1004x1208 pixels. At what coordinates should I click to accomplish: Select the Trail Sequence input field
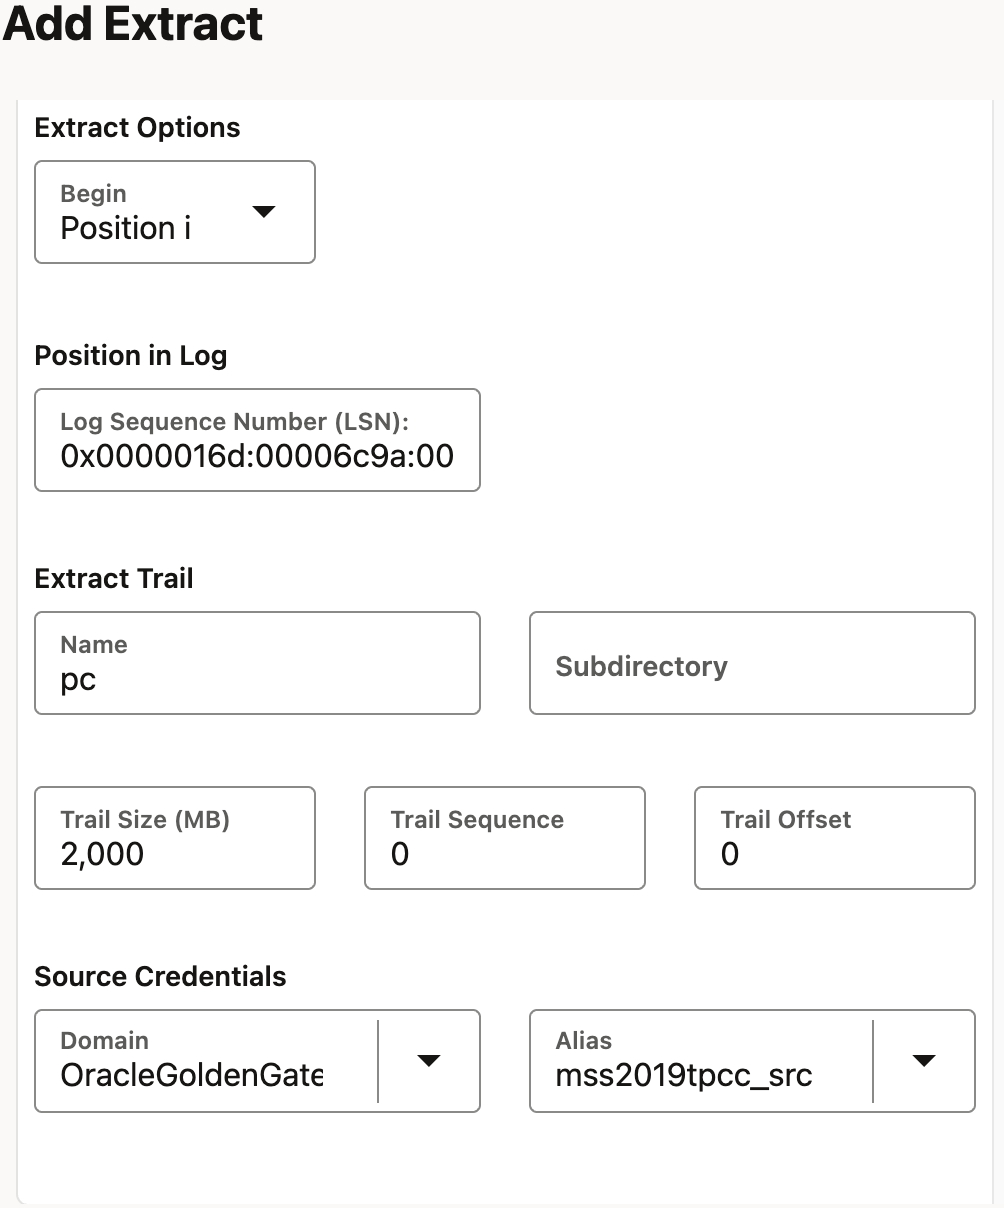click(x=504, y=838)
